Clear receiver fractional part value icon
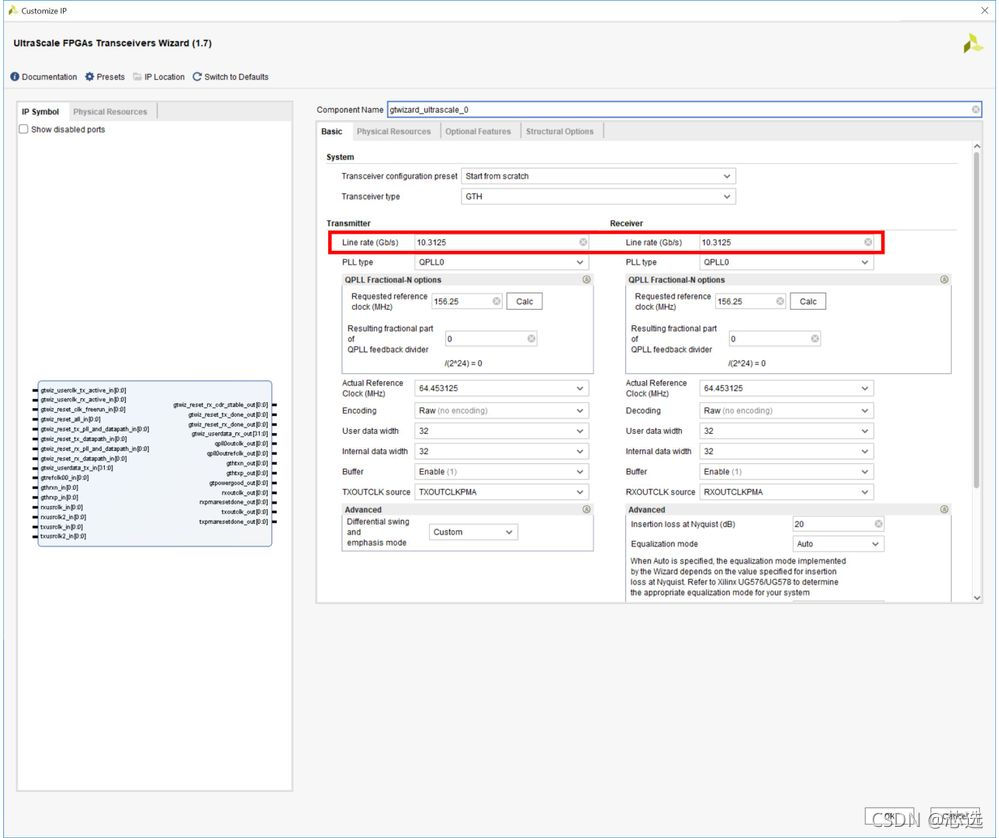This screenshot has height=838, width=999. (x=815, y=338)
